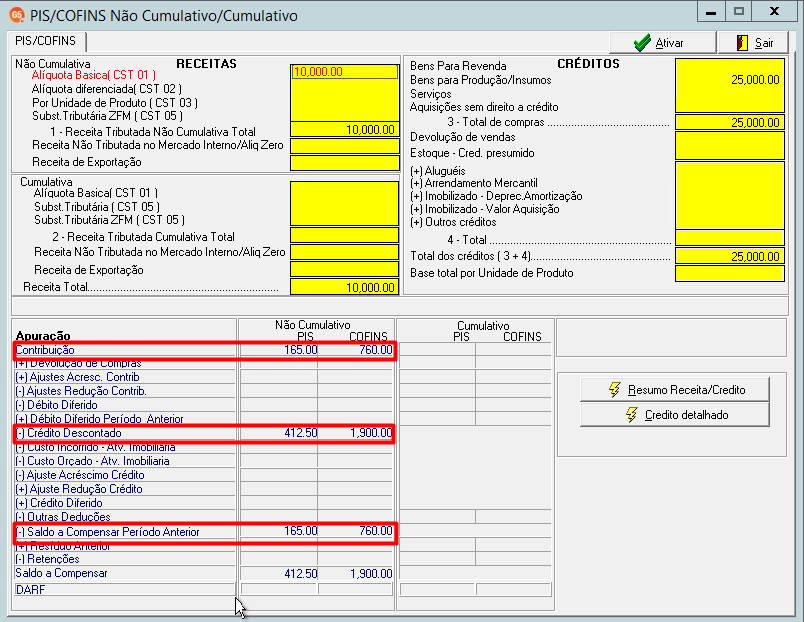
Task: Click Contribuição COFINS value 760.00
Action: (x=376, y=350)
